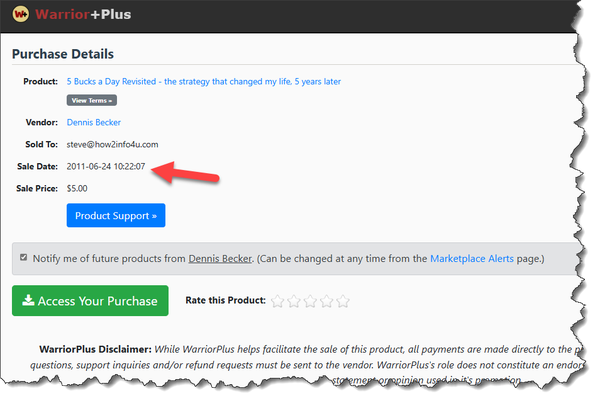The height and width of the screenshot is (403, 600).
Task: Click the Sold To email address text
Action: pyautogui.click(x=112, y=145)
